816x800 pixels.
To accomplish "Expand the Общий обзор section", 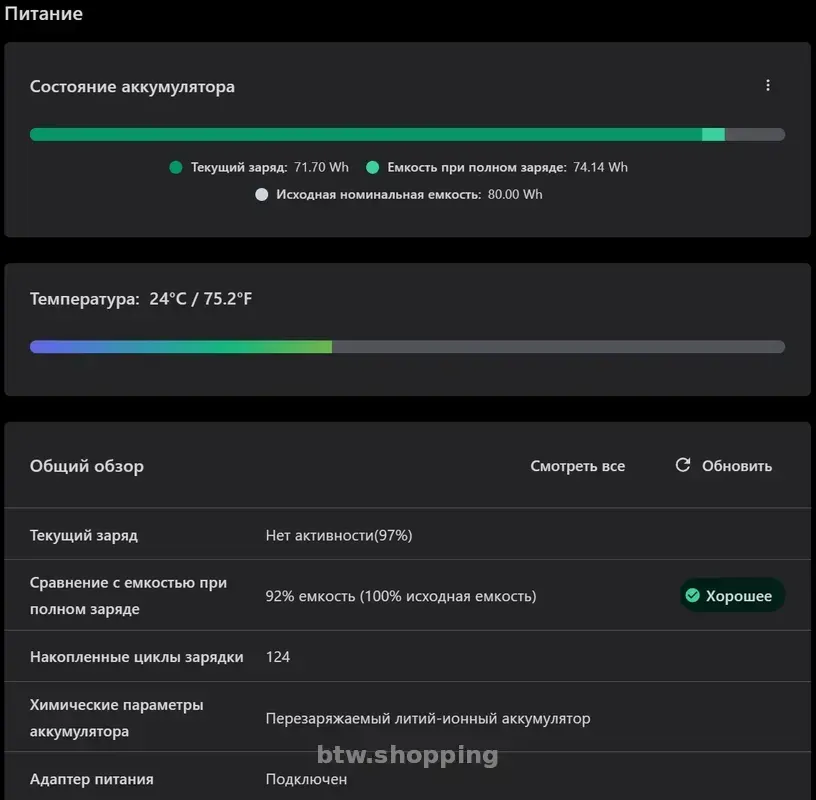I will click(87, 465).
